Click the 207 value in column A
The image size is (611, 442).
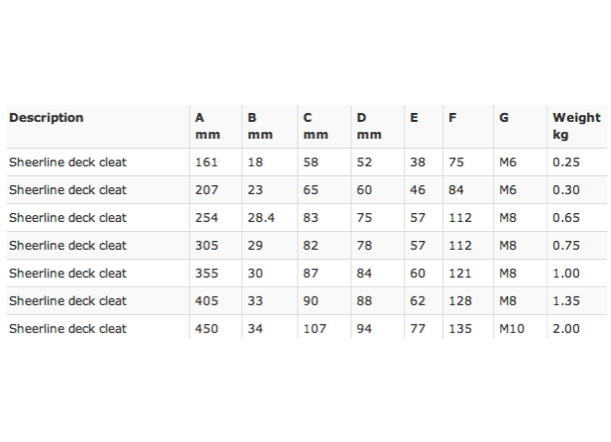tap(207, 190)
